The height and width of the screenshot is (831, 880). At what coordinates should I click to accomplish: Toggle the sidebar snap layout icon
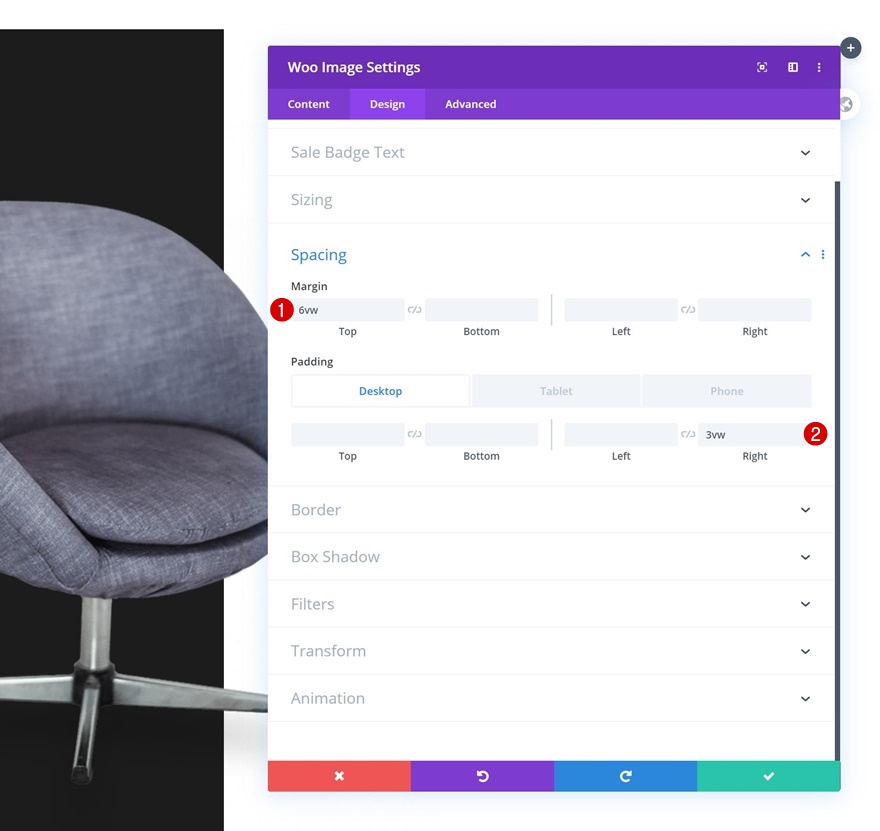click(792, 67)
